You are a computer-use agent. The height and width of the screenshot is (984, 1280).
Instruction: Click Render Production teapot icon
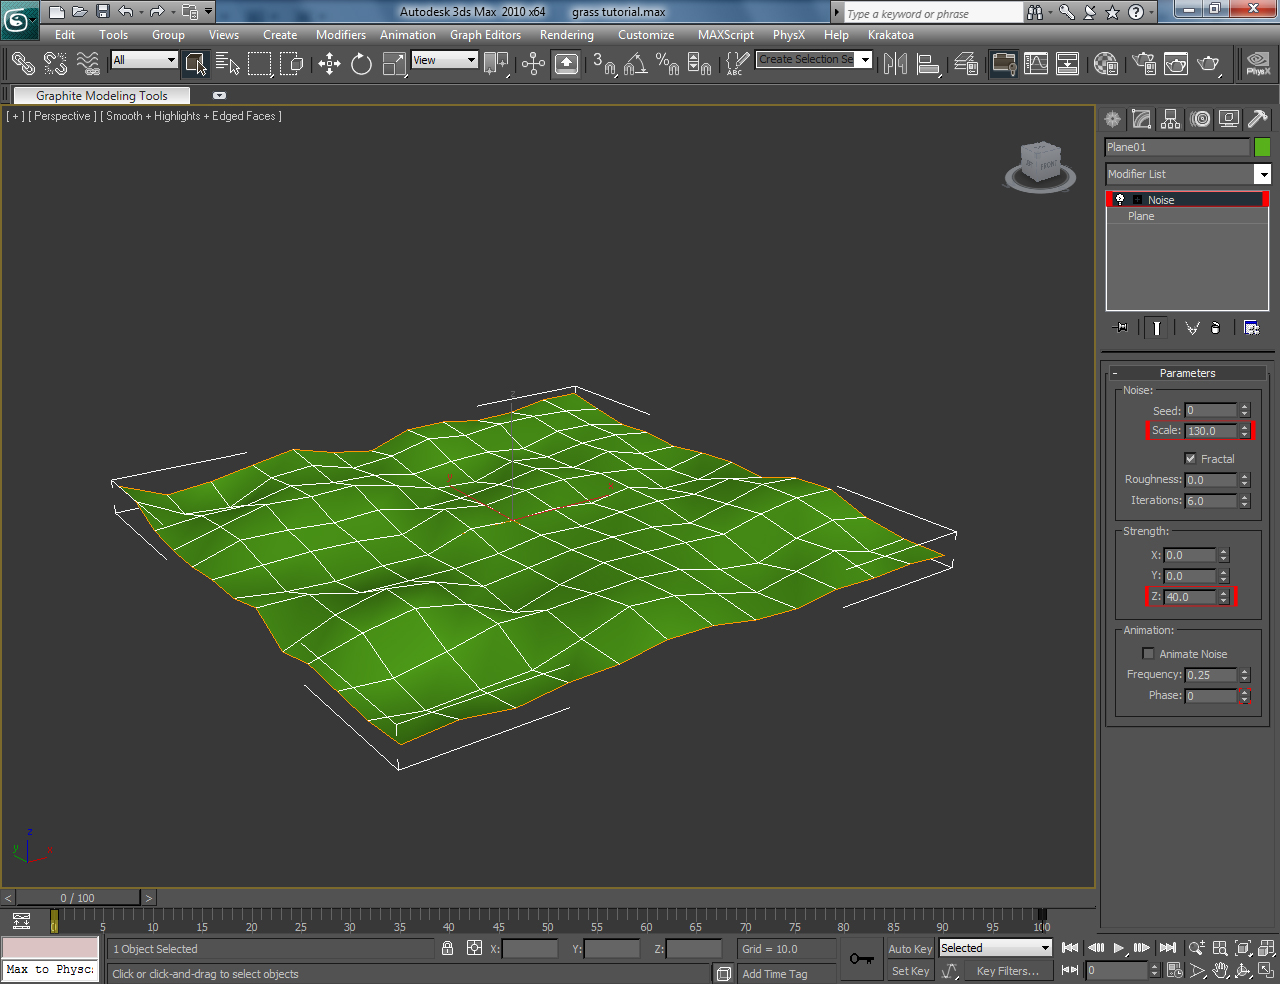coord(1209,63)
